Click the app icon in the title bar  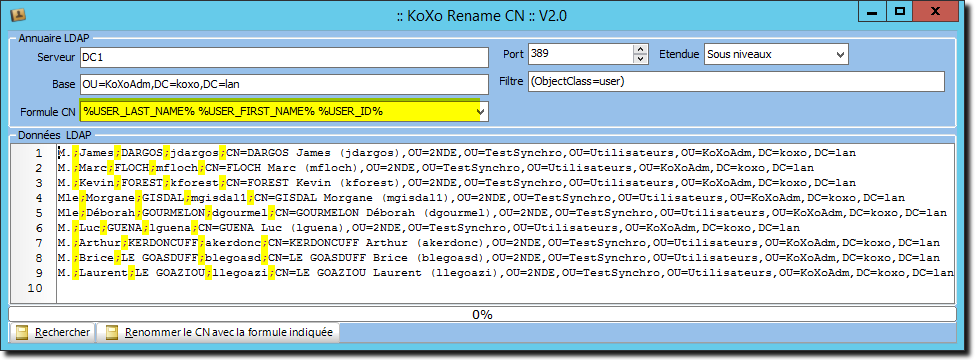[x=17, y=13]
